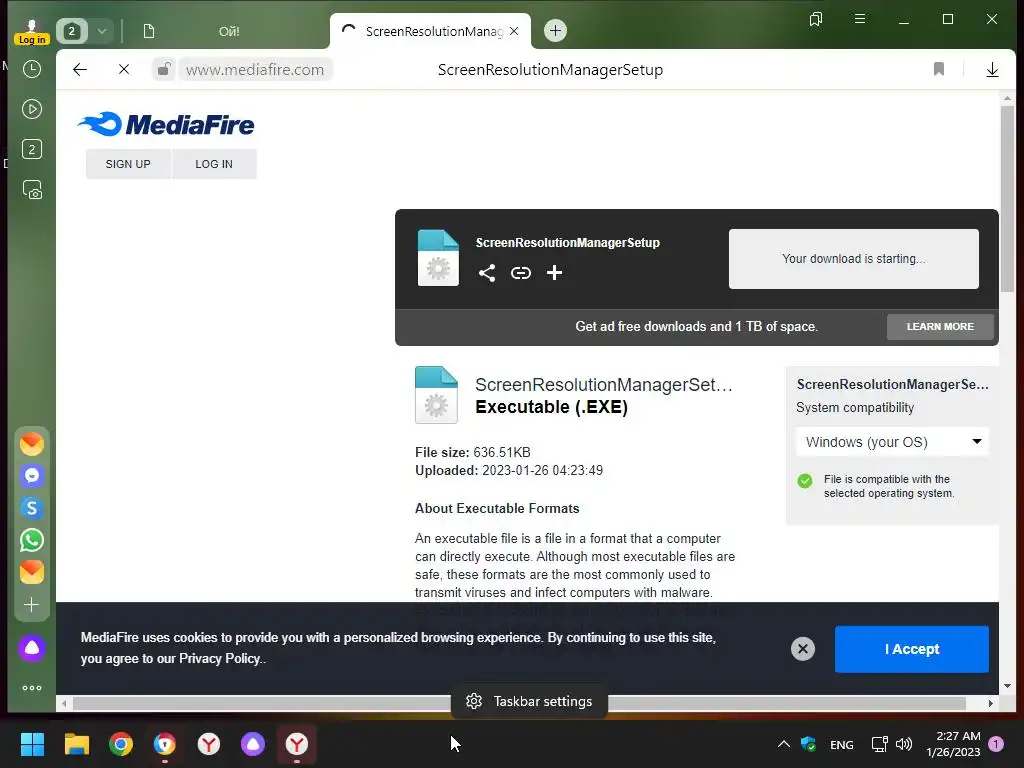Screen dimensions: 1024x768
Task: Open the messenger icon in sidebar
Action: (31, 475)
